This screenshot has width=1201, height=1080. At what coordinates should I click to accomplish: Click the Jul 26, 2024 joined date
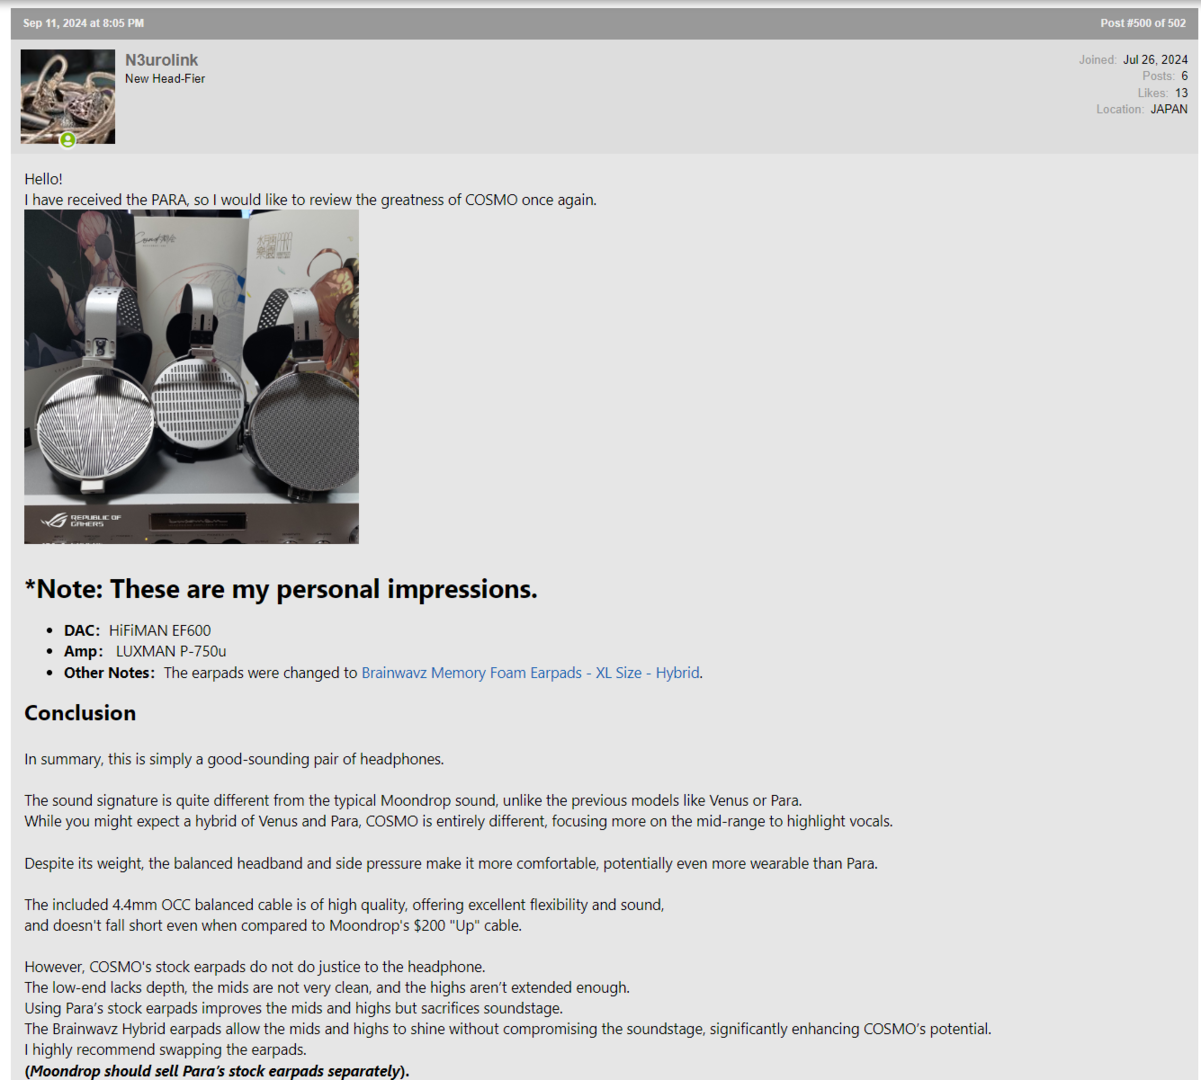[1155, 60]
